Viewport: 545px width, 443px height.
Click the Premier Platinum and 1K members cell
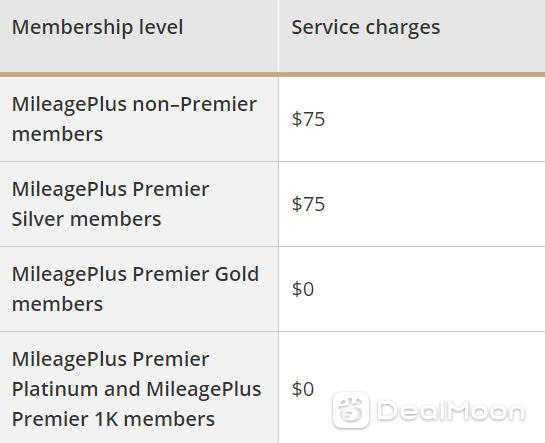click(x=139, y=388)
